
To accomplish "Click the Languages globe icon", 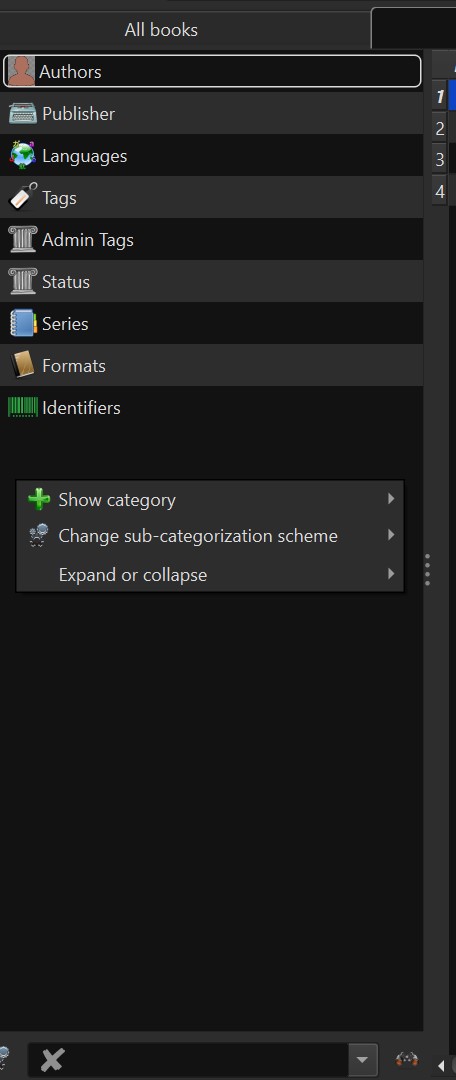I will (x=23, y=156).
